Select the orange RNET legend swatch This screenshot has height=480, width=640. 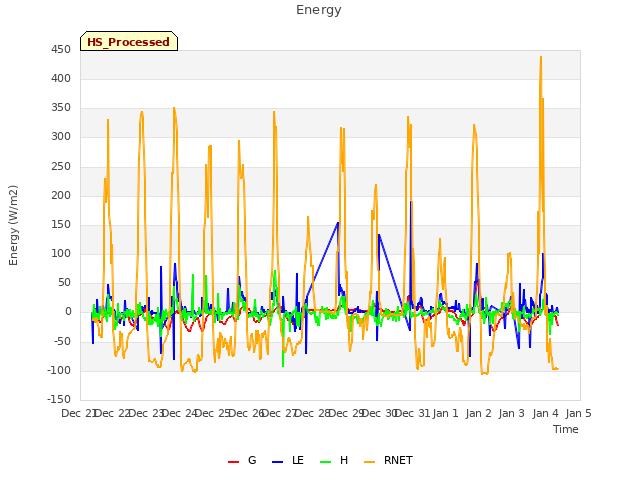coord(369,462)
